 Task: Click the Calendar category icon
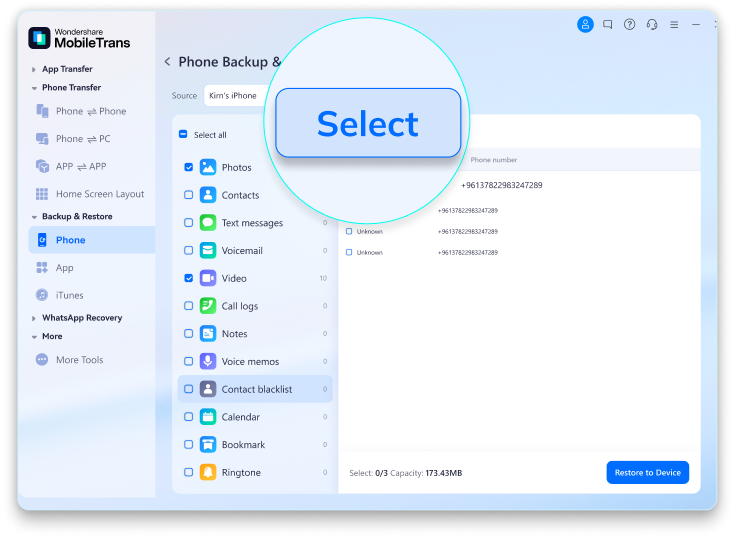tap(208, 417)
